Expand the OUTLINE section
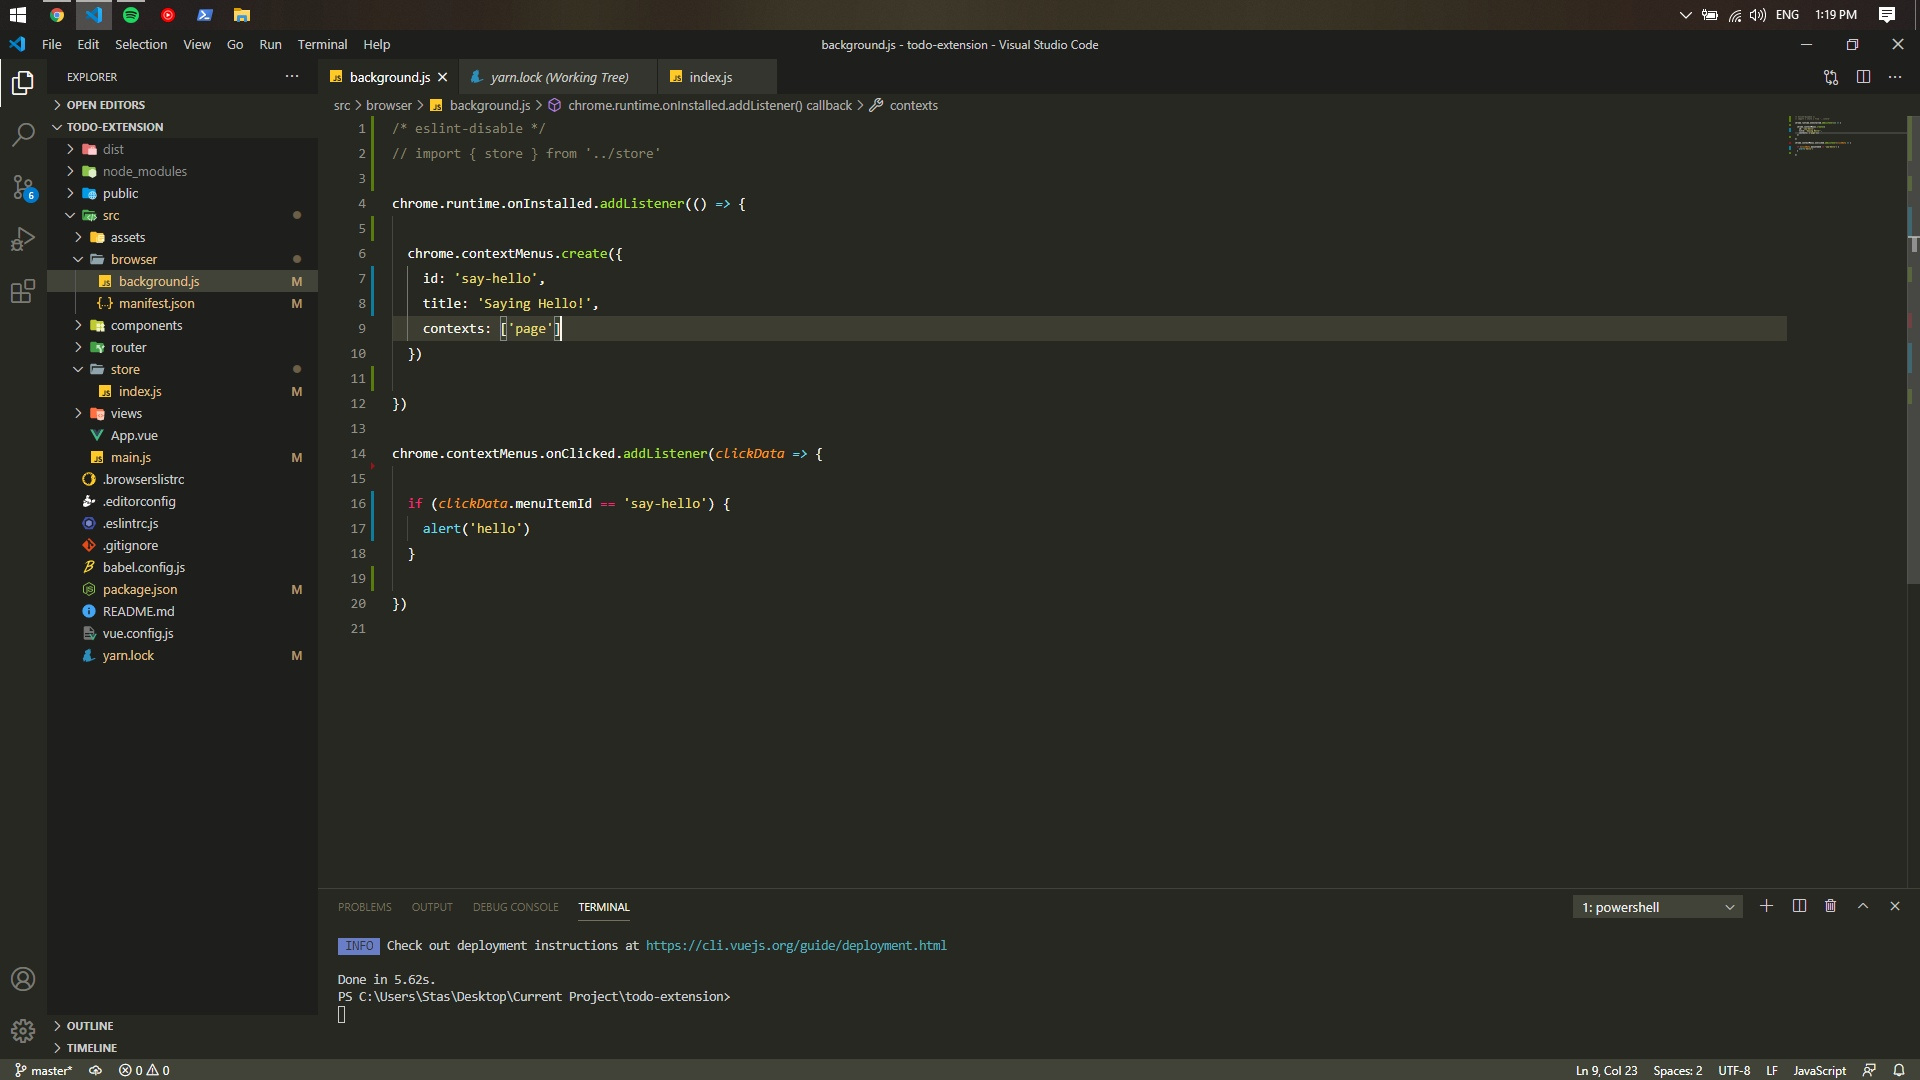 [x=183, y=1026]
